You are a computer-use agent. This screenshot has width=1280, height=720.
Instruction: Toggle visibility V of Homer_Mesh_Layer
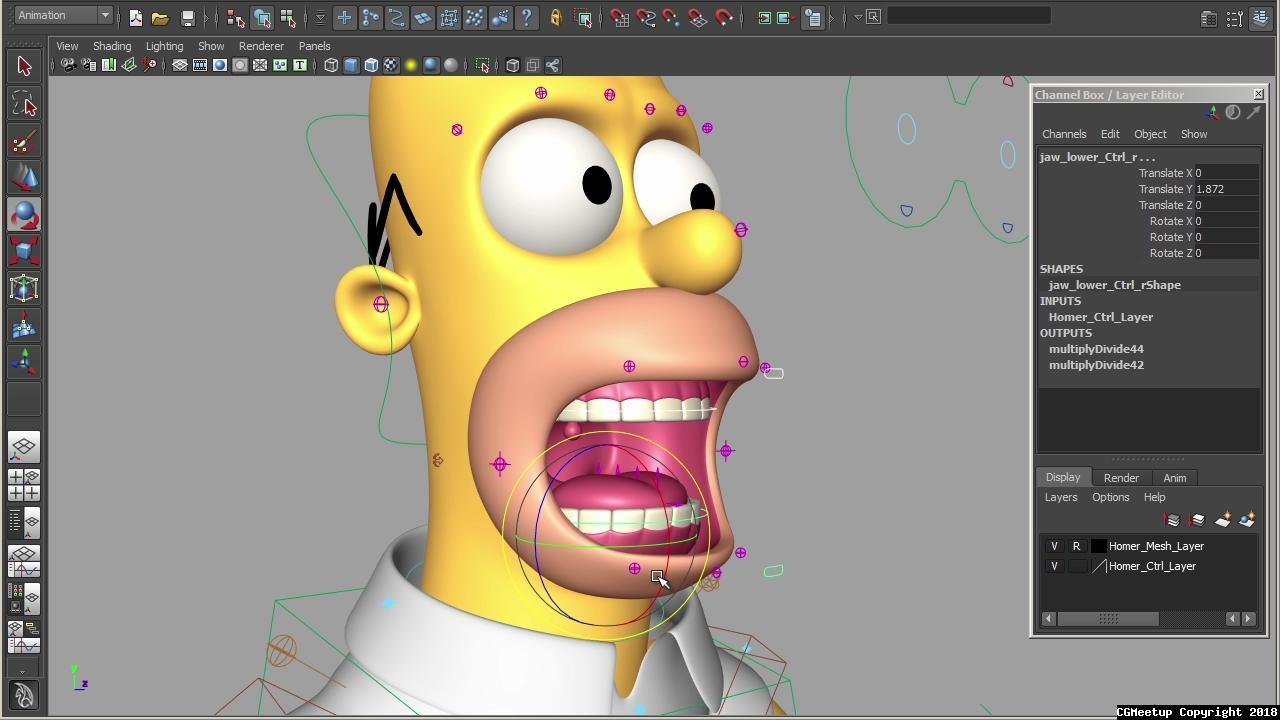coord(1054,546)
